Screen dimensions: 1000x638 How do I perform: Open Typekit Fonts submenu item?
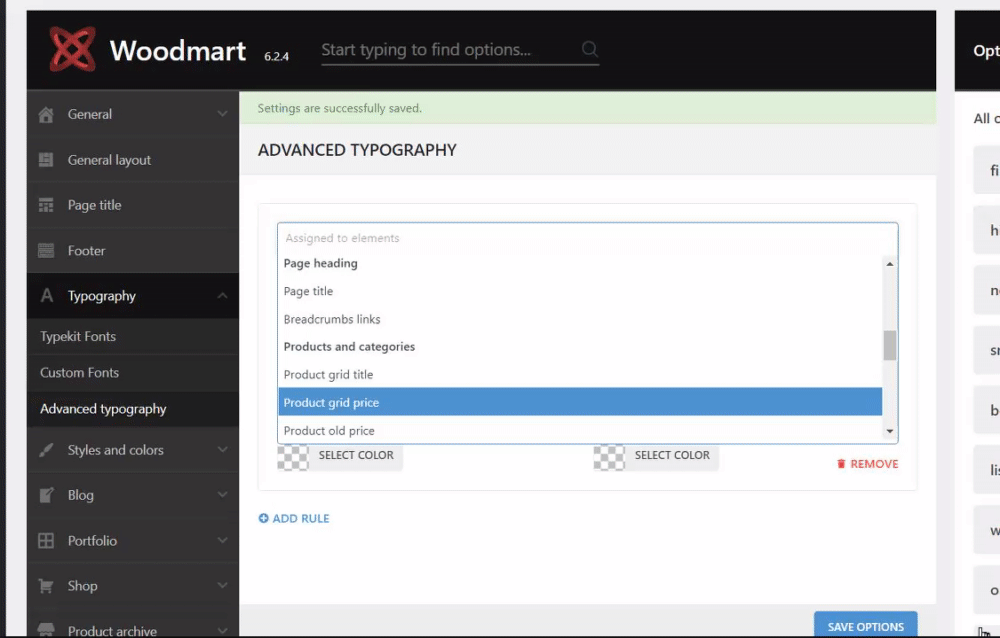[133, 336]
